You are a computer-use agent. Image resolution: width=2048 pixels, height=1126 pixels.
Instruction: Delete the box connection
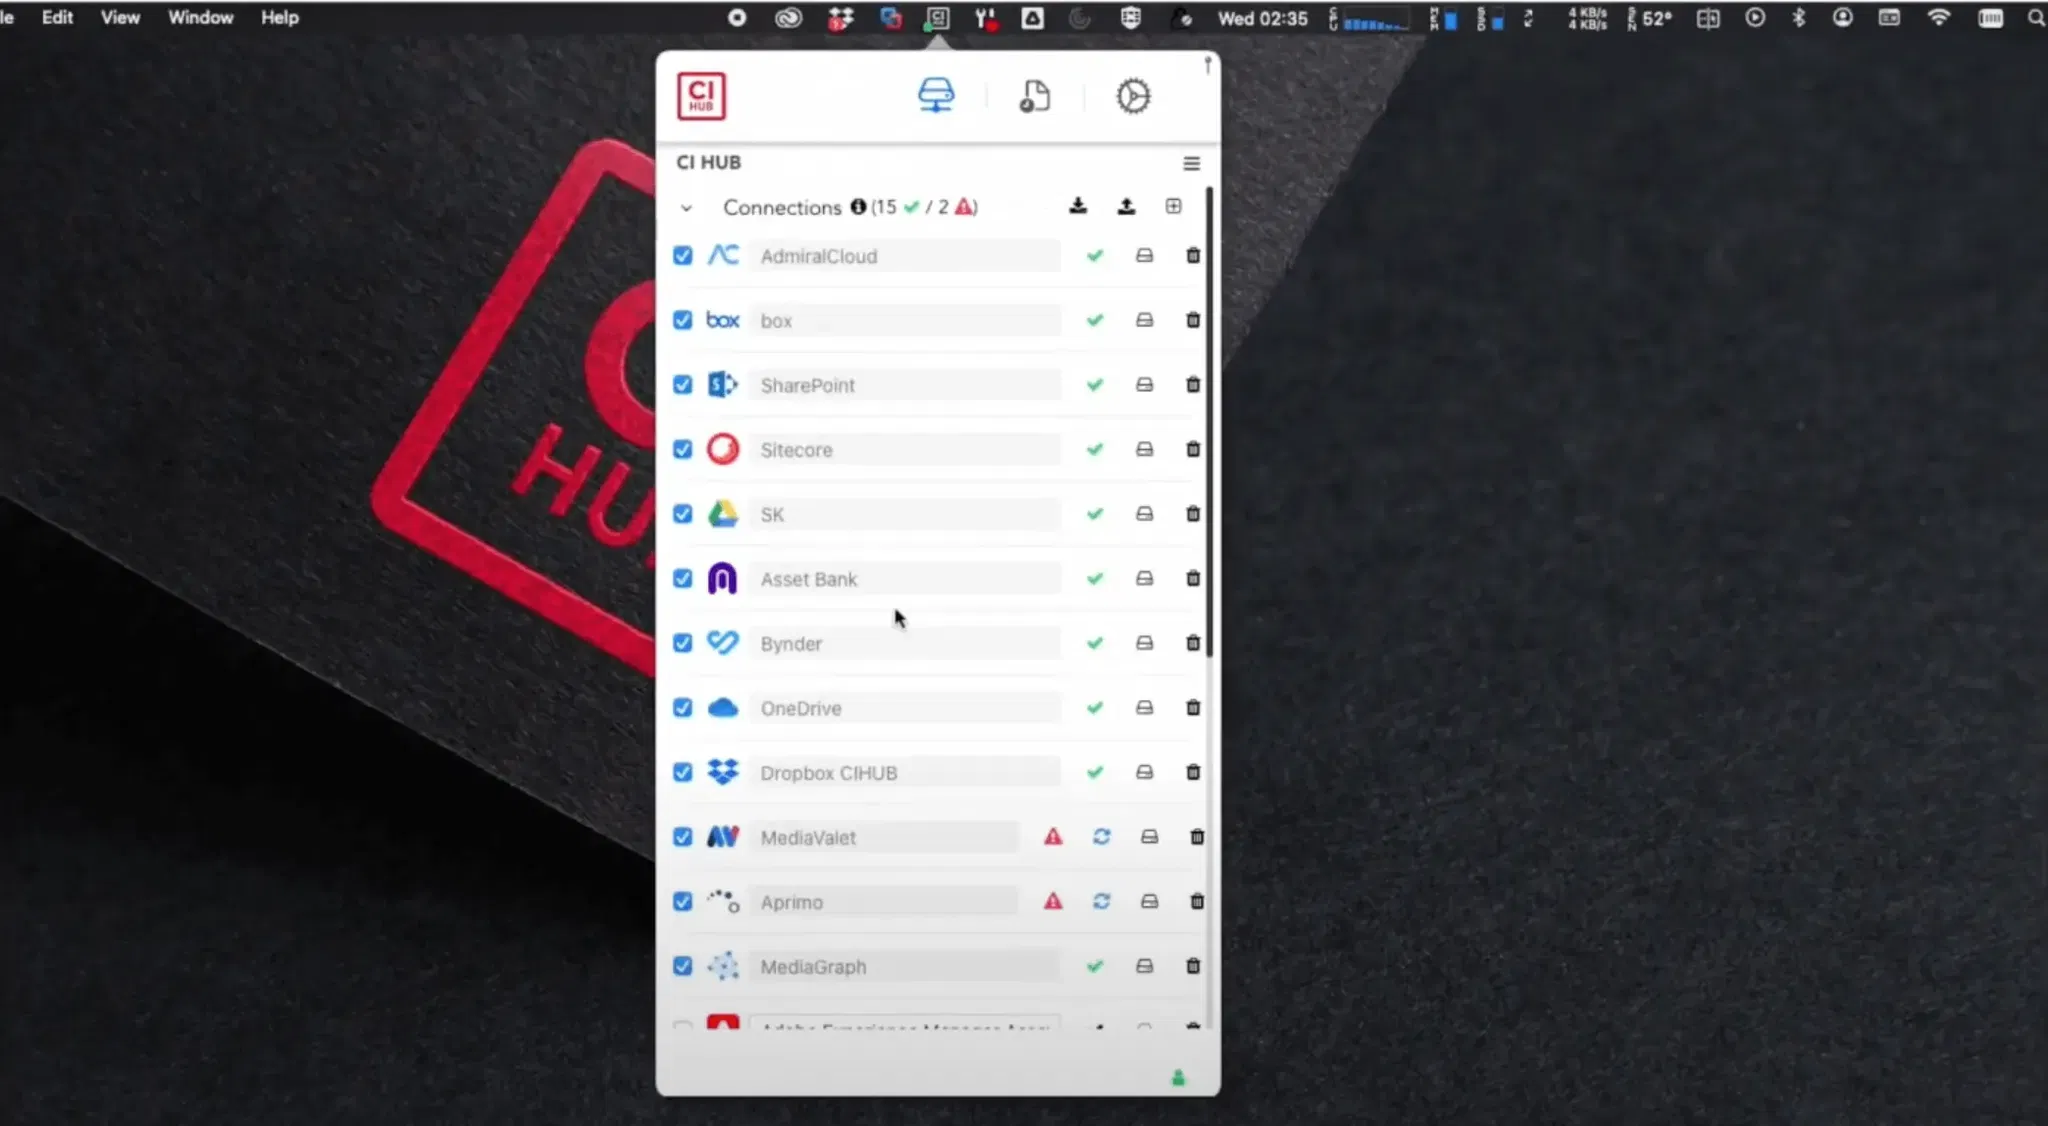pyautogui.click(x=1193, y=320)
